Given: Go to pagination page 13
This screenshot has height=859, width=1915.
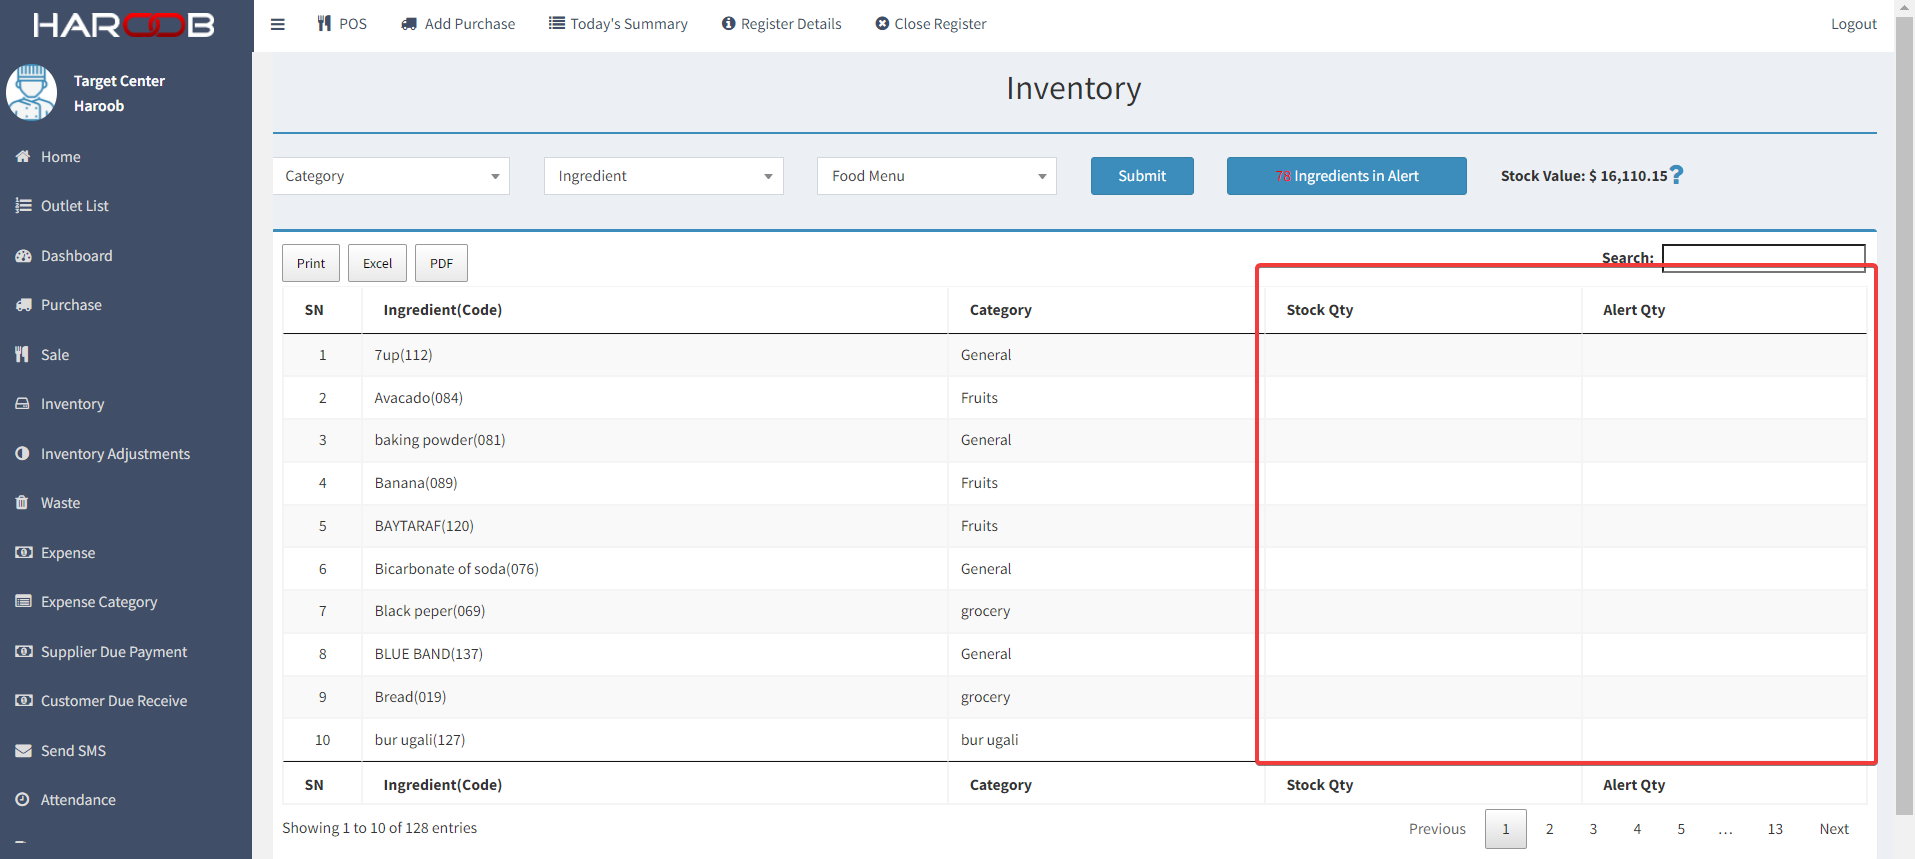Looking at the screenshot, I should [x=1775, y=829].
